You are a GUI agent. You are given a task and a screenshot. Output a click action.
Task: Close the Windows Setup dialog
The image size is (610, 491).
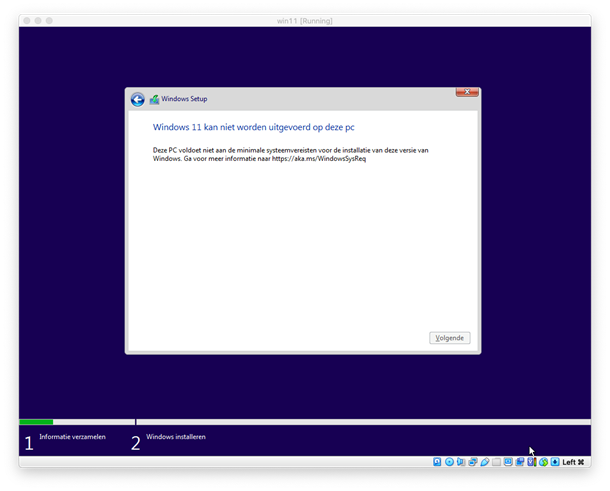(x=467, y=92)
